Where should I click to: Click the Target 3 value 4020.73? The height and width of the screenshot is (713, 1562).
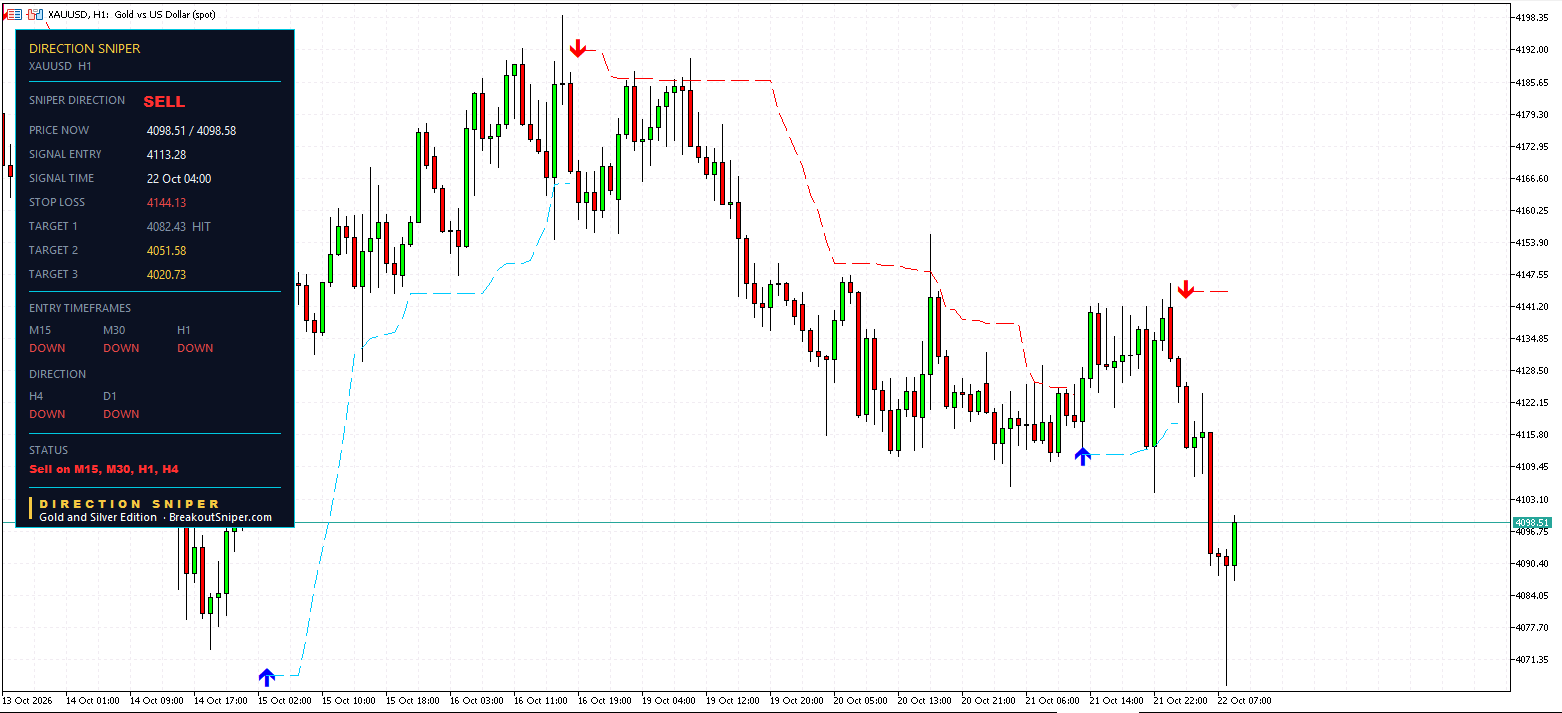pos(166,274)
